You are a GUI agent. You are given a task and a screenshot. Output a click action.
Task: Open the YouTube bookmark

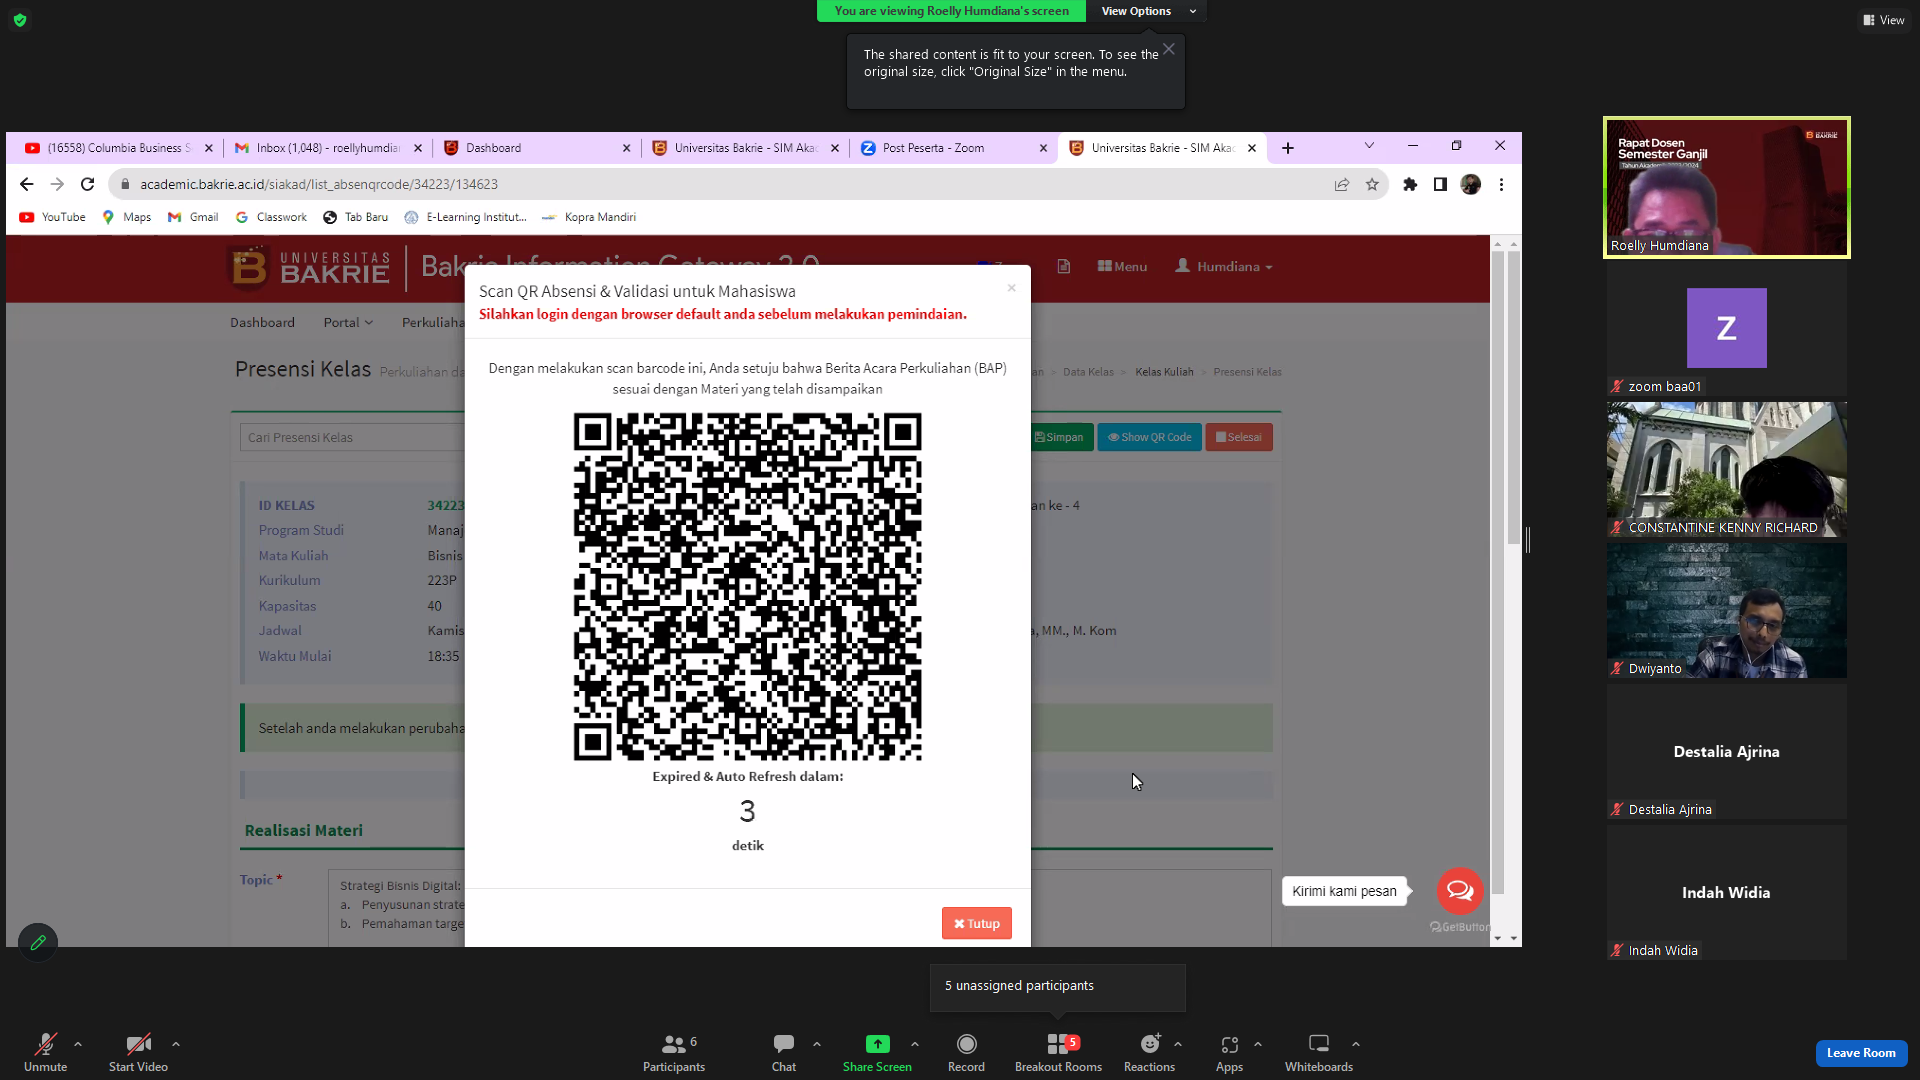coord(53,217)
